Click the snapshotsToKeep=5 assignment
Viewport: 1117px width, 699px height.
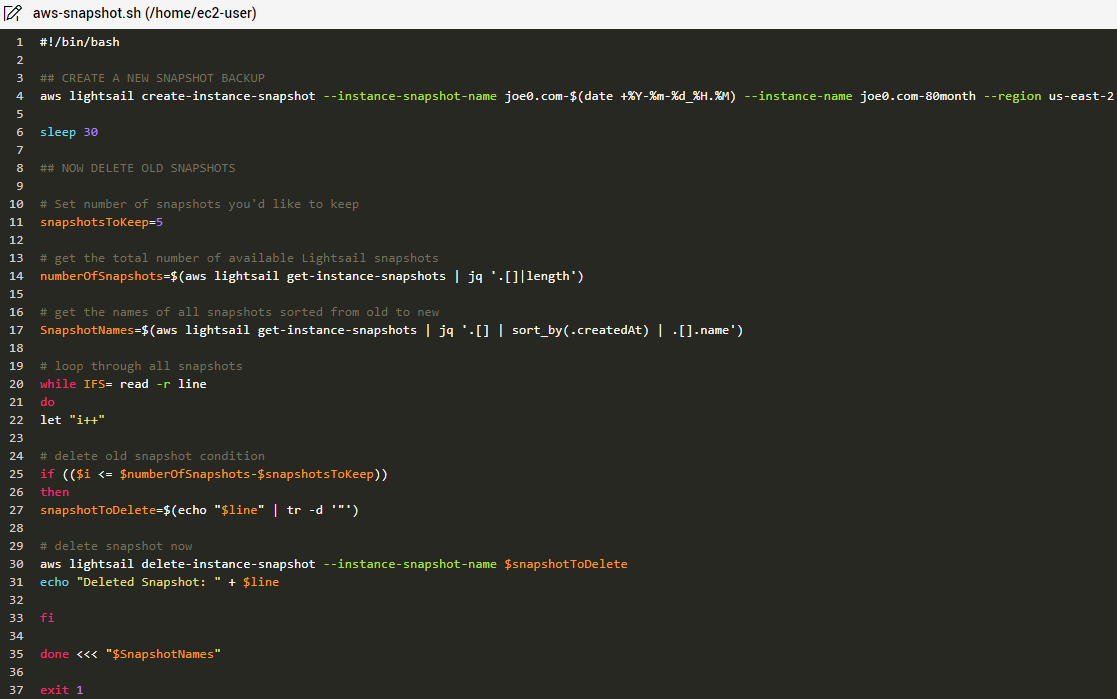pos(101,222)
